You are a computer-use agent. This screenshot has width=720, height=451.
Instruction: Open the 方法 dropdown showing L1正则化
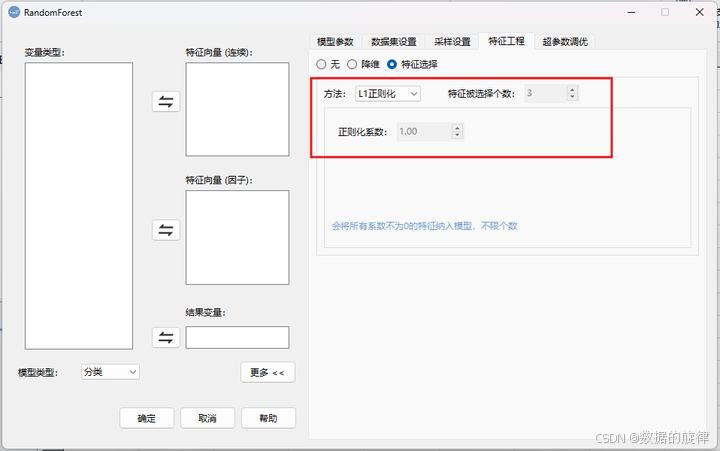388,94
